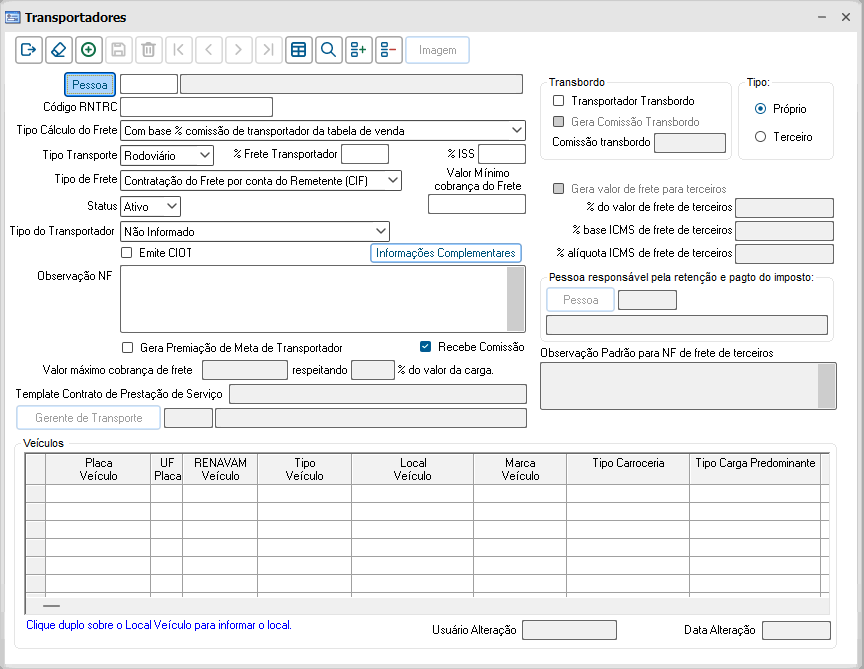Enable Gera Premiação de Meta de Transportador

pos(127,348)
